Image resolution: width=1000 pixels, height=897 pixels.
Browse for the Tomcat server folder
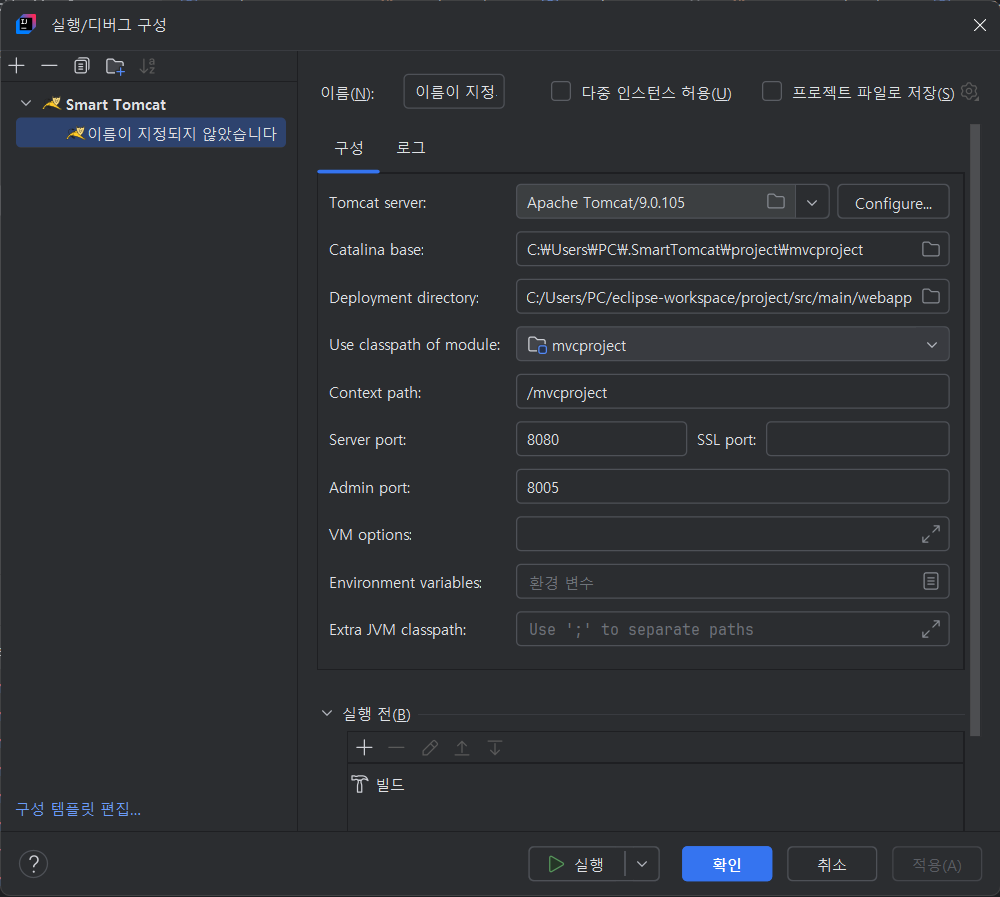click(776, 202)
